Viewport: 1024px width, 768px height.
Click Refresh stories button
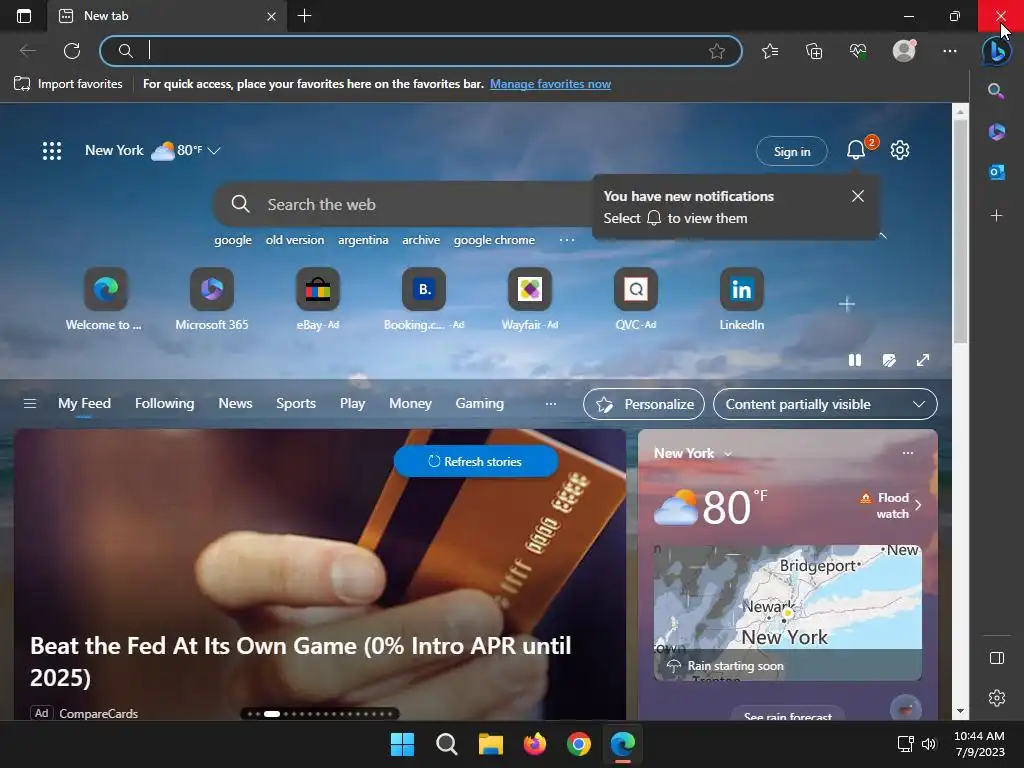[475, 462]
